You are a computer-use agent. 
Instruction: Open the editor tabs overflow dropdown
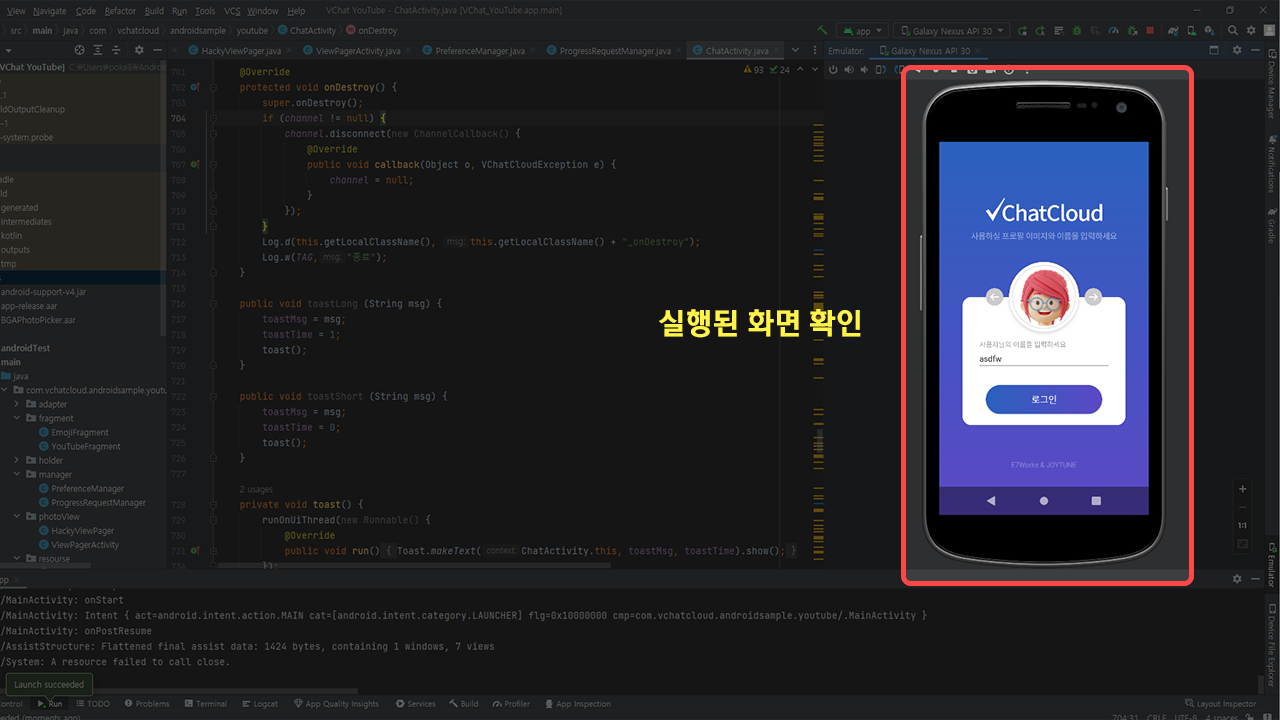[796, 50]
